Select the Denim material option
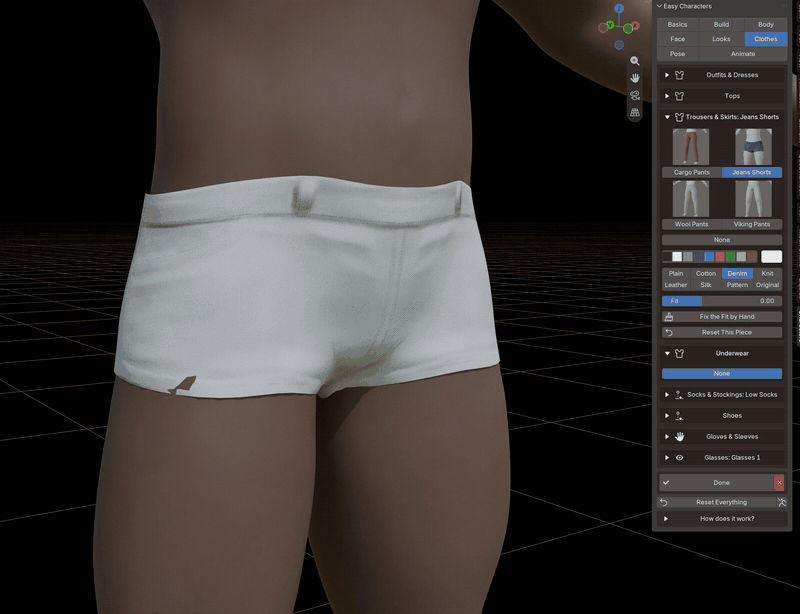This screenshot has width=800, height=614. (x=737, y=274)
